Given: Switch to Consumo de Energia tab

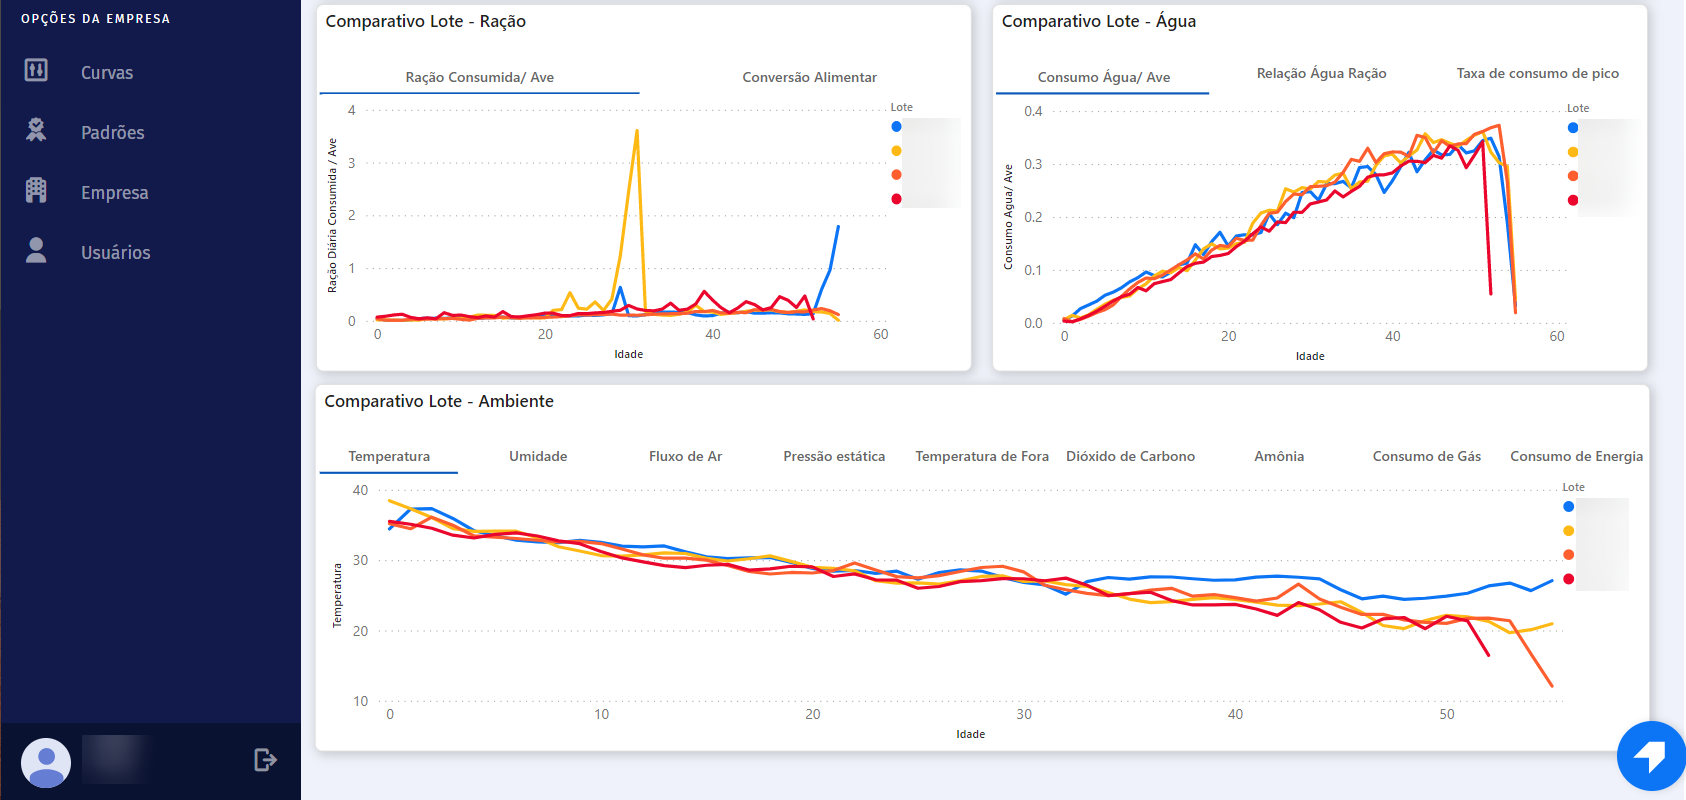Looking at the screenshot, I should click(1577, 456).
